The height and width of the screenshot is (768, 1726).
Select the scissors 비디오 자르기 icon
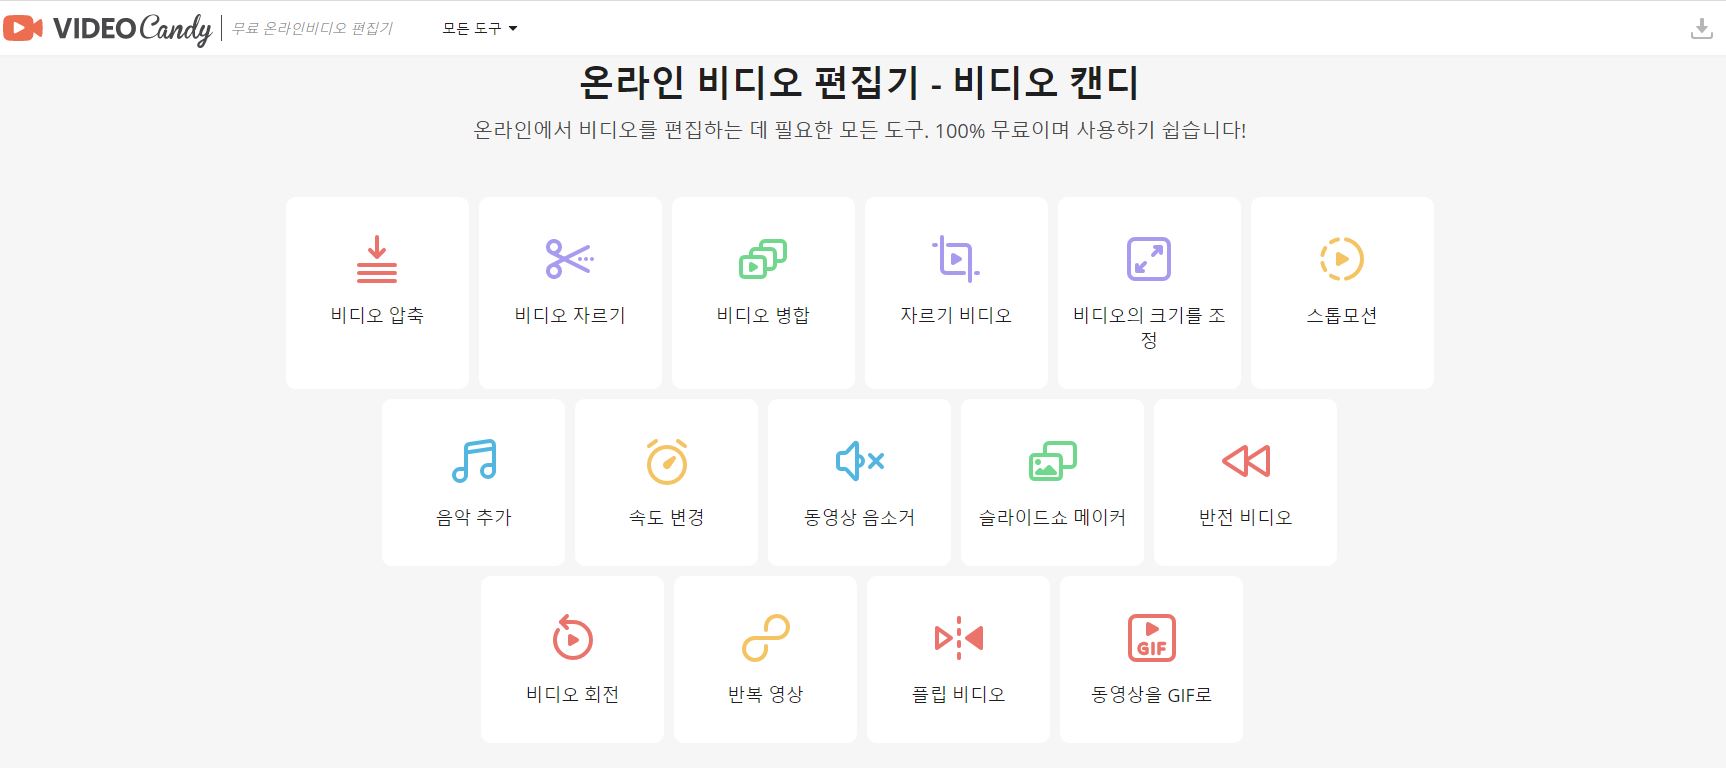coord(570,259)
